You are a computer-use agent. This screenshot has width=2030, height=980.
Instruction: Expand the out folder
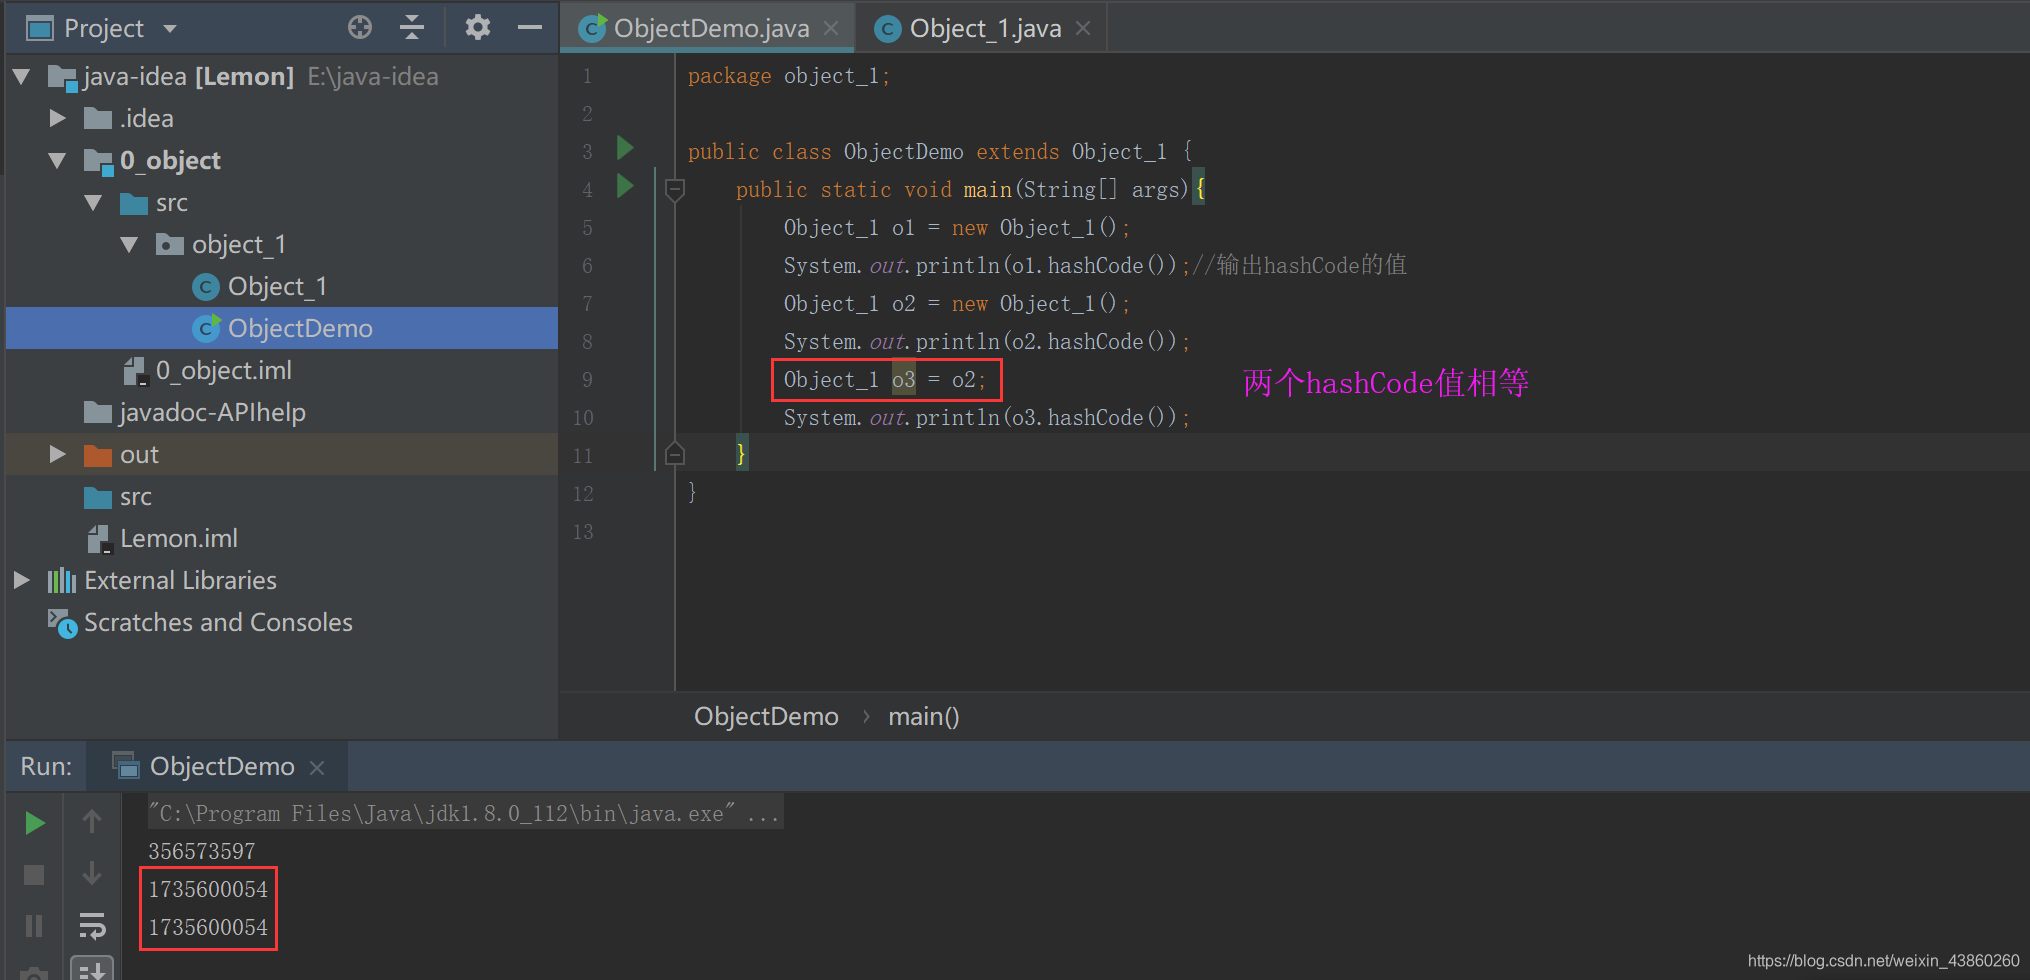[58, 455]
